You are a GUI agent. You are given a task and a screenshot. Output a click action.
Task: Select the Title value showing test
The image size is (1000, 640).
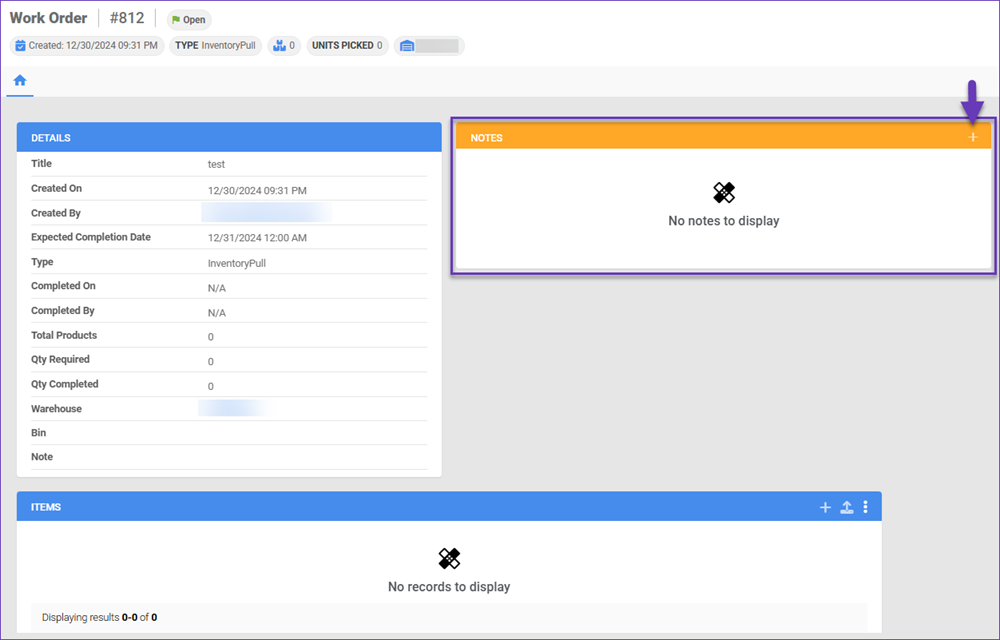click(x=216, y=163)
